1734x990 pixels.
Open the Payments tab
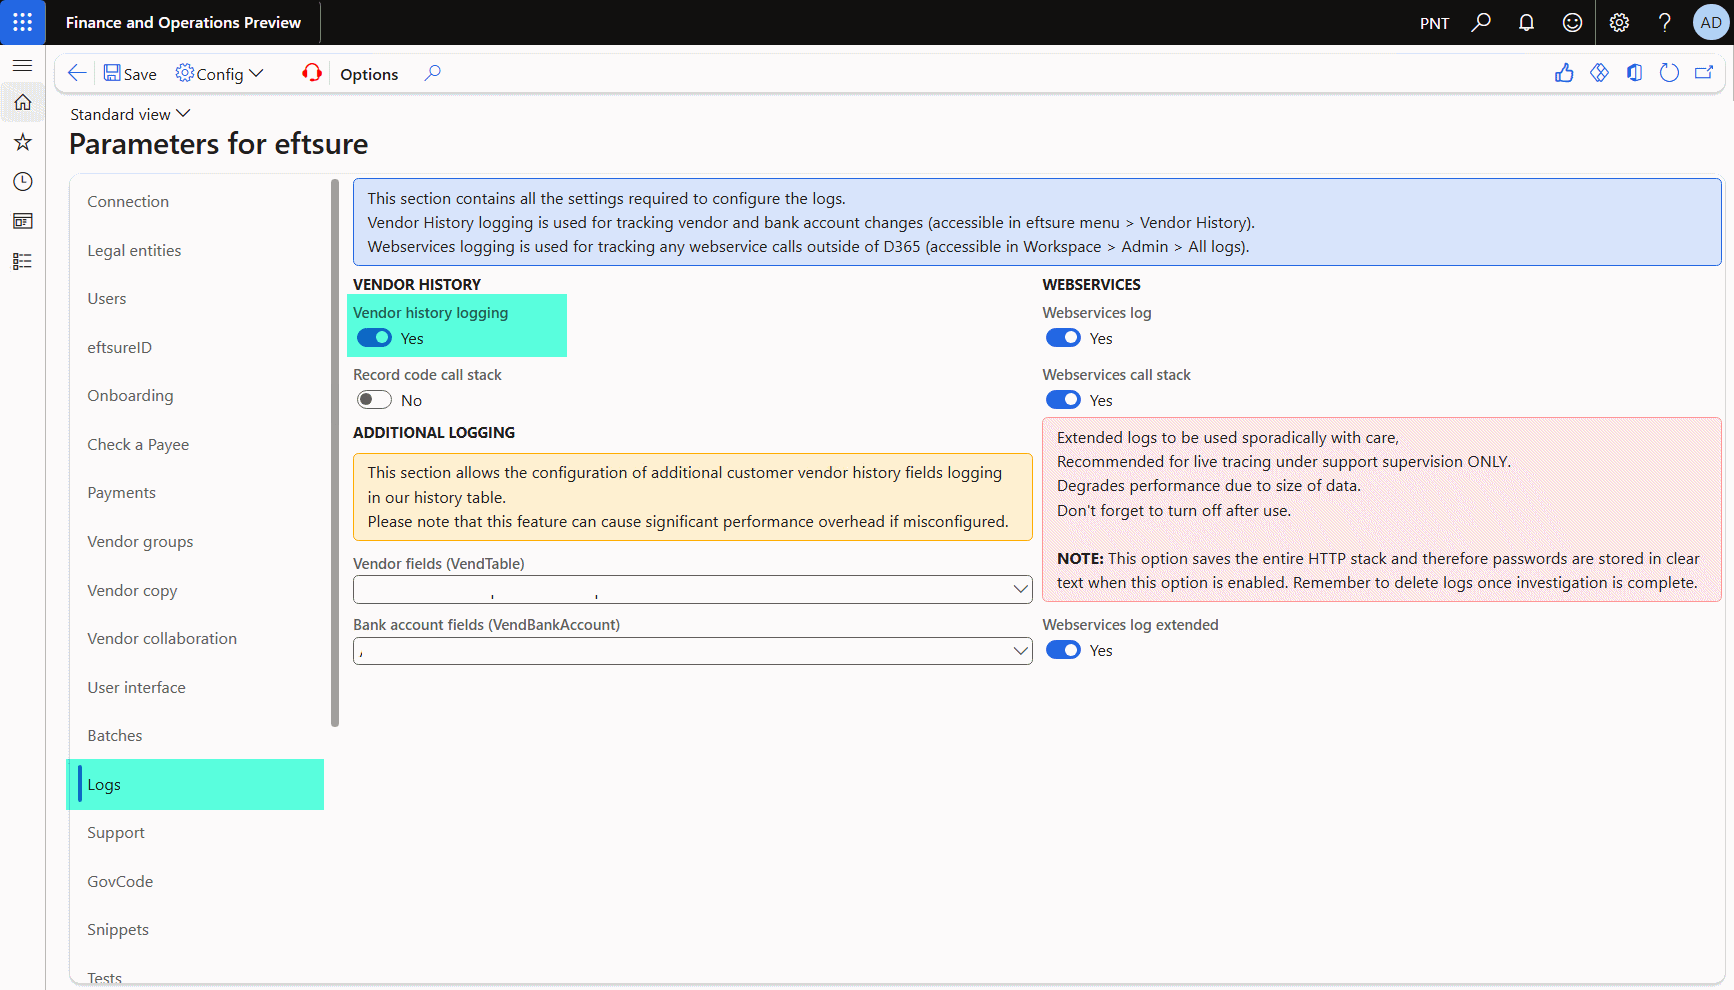121,492
